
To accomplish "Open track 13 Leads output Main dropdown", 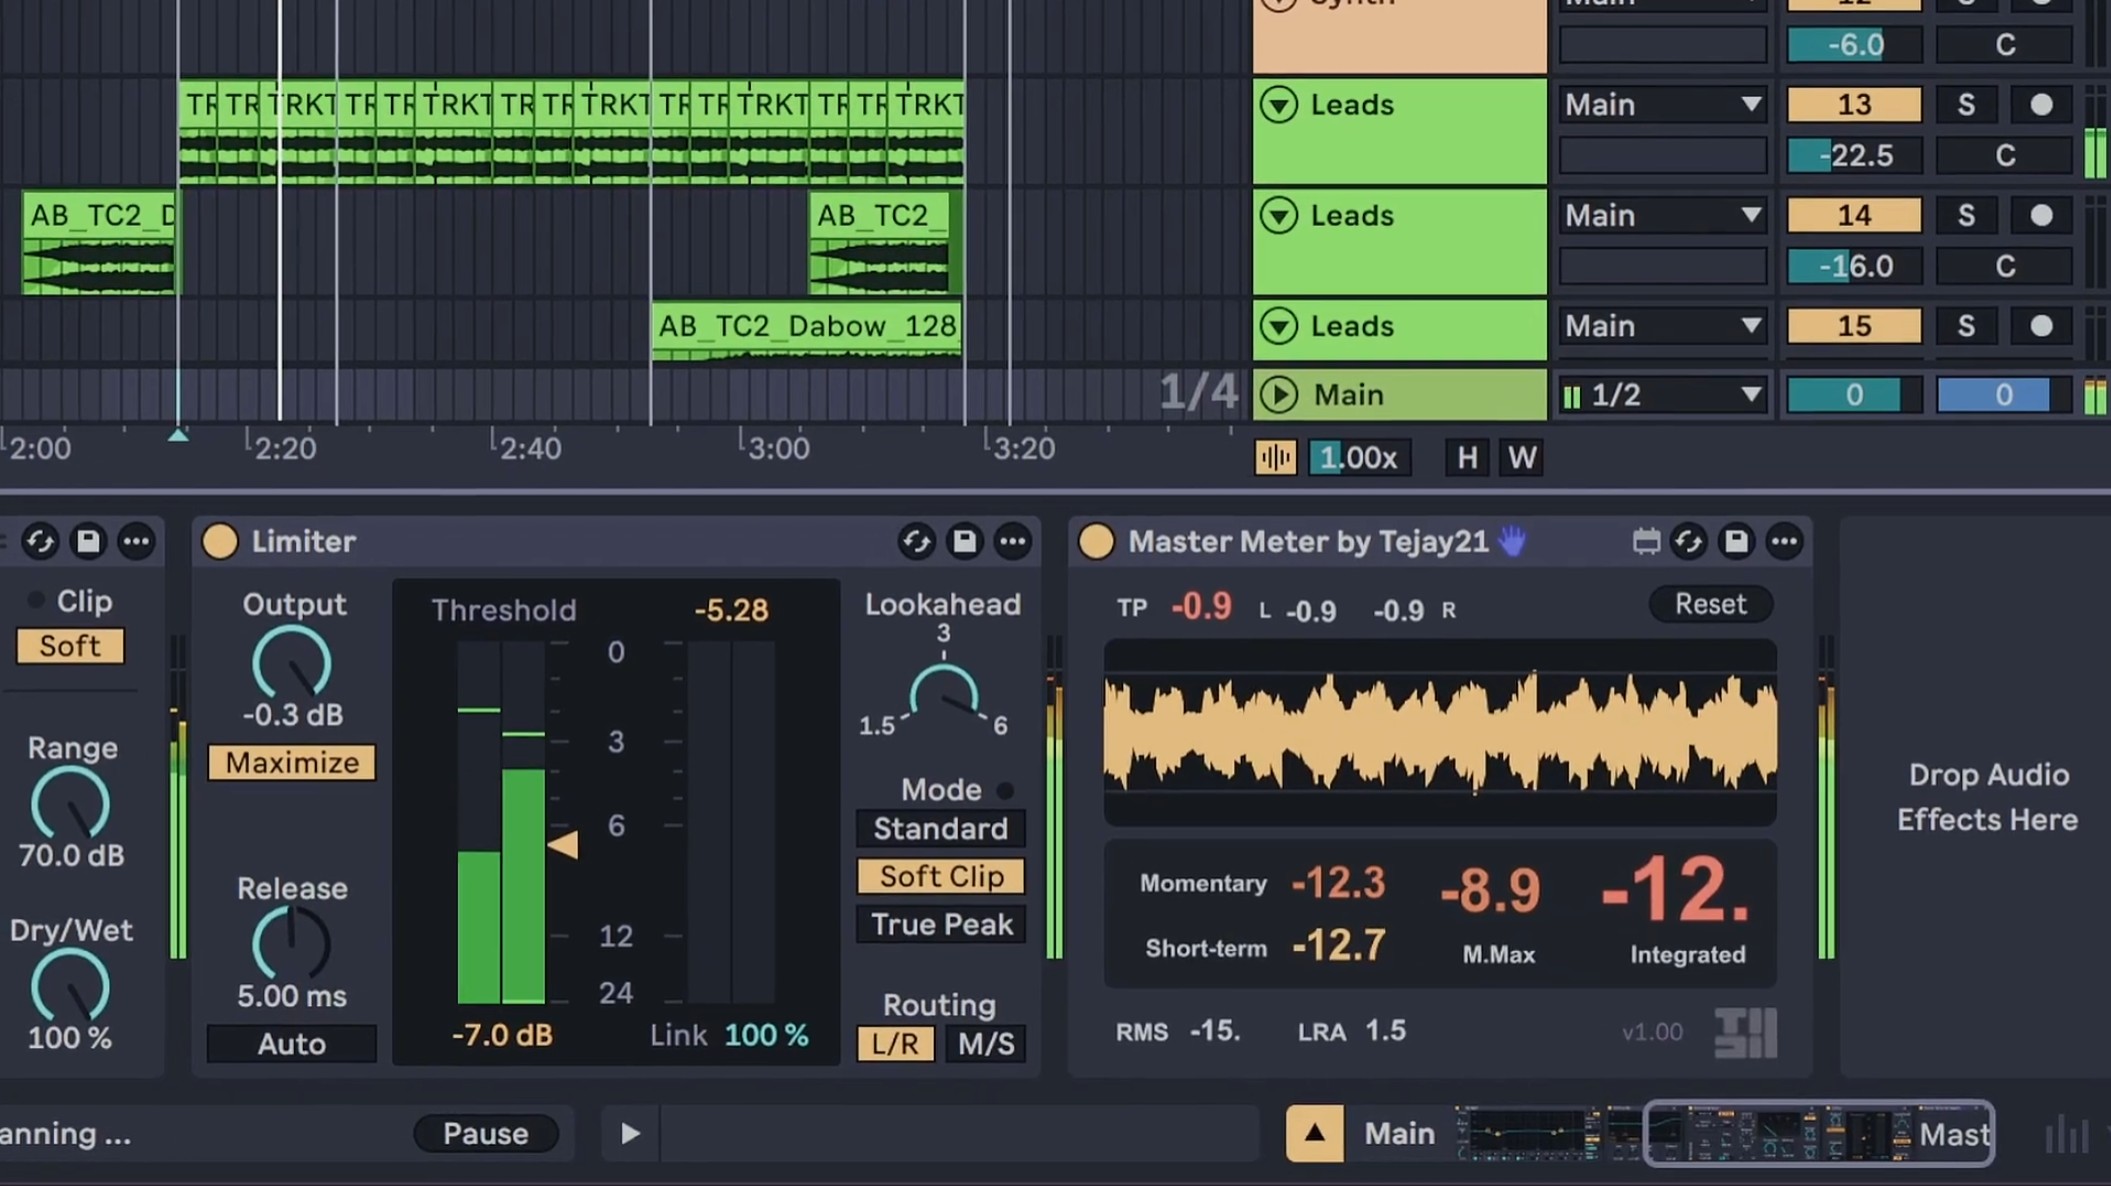I will [1662, 104].
